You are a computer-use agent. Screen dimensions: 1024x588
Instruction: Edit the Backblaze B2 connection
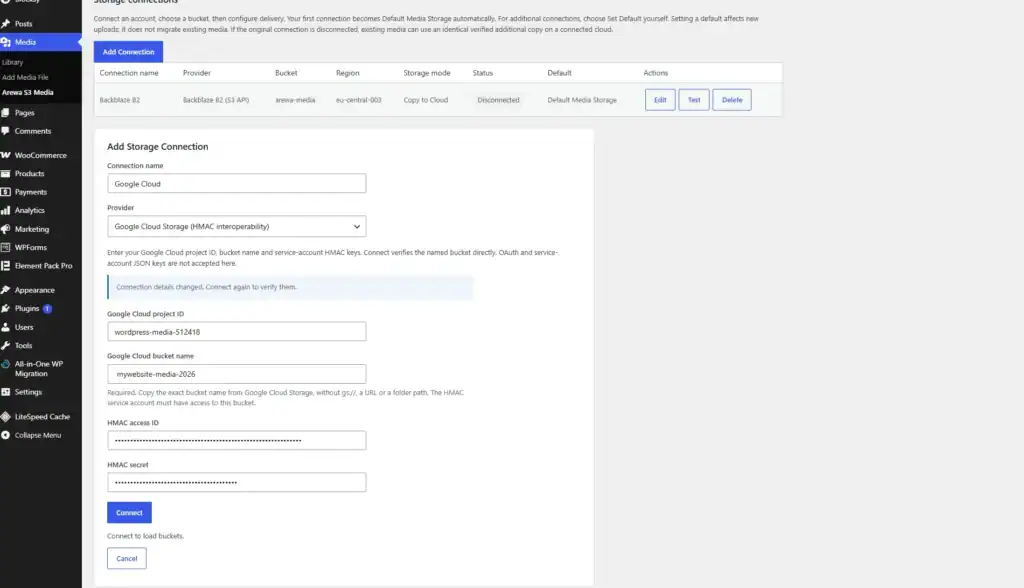coord(660,100)
